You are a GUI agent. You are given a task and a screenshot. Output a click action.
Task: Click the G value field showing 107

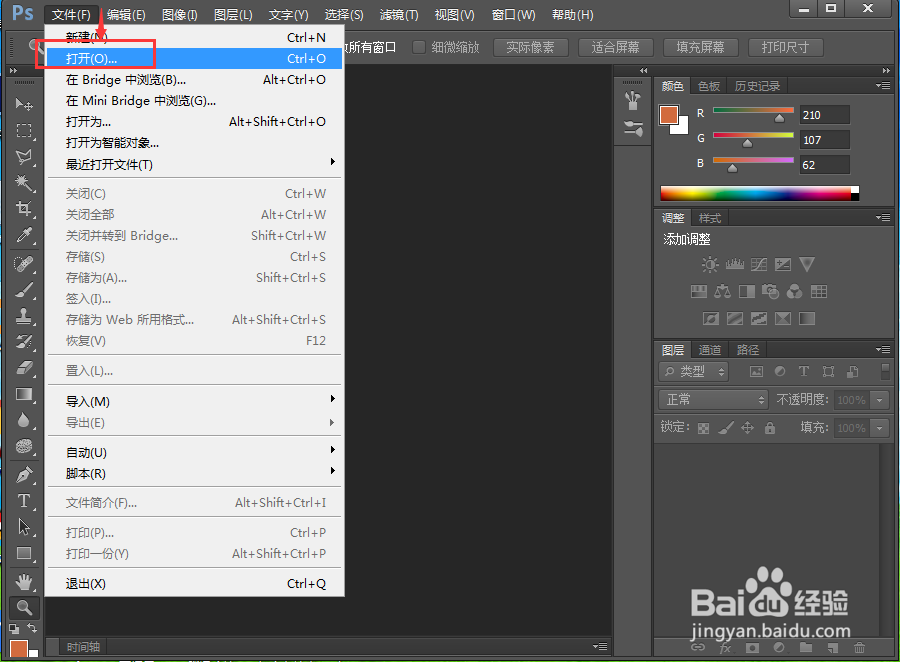(x=825, y=140)
